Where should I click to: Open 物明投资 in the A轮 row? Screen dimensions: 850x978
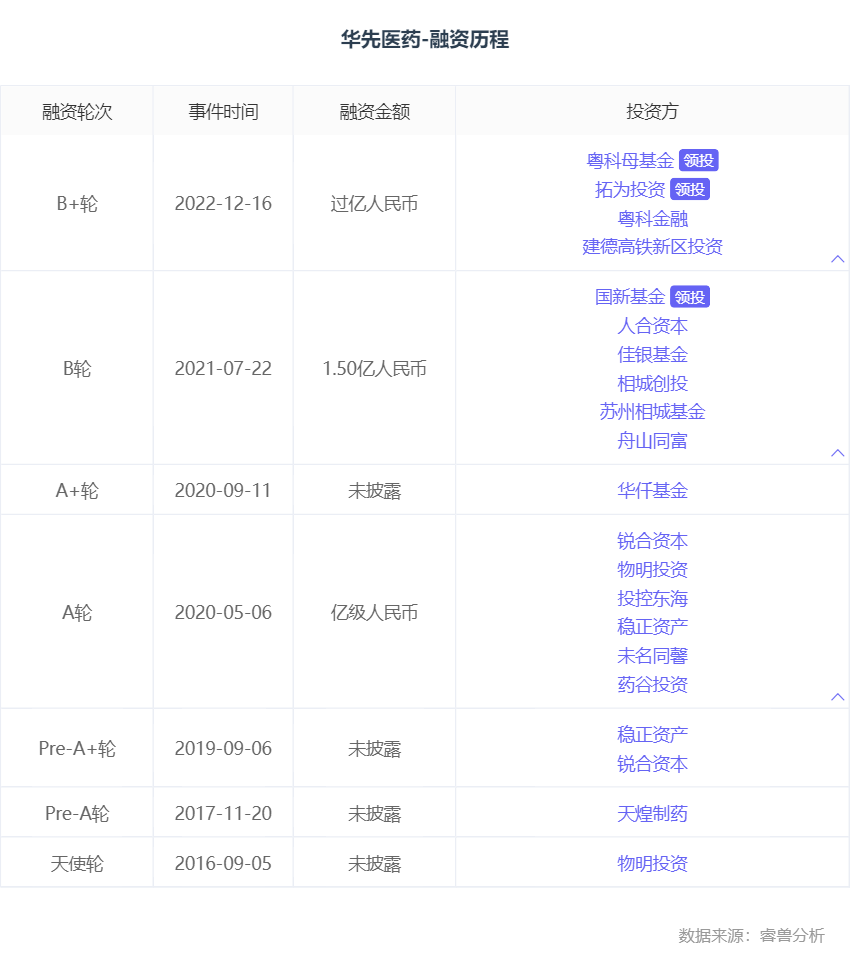[x=652, y=569]
